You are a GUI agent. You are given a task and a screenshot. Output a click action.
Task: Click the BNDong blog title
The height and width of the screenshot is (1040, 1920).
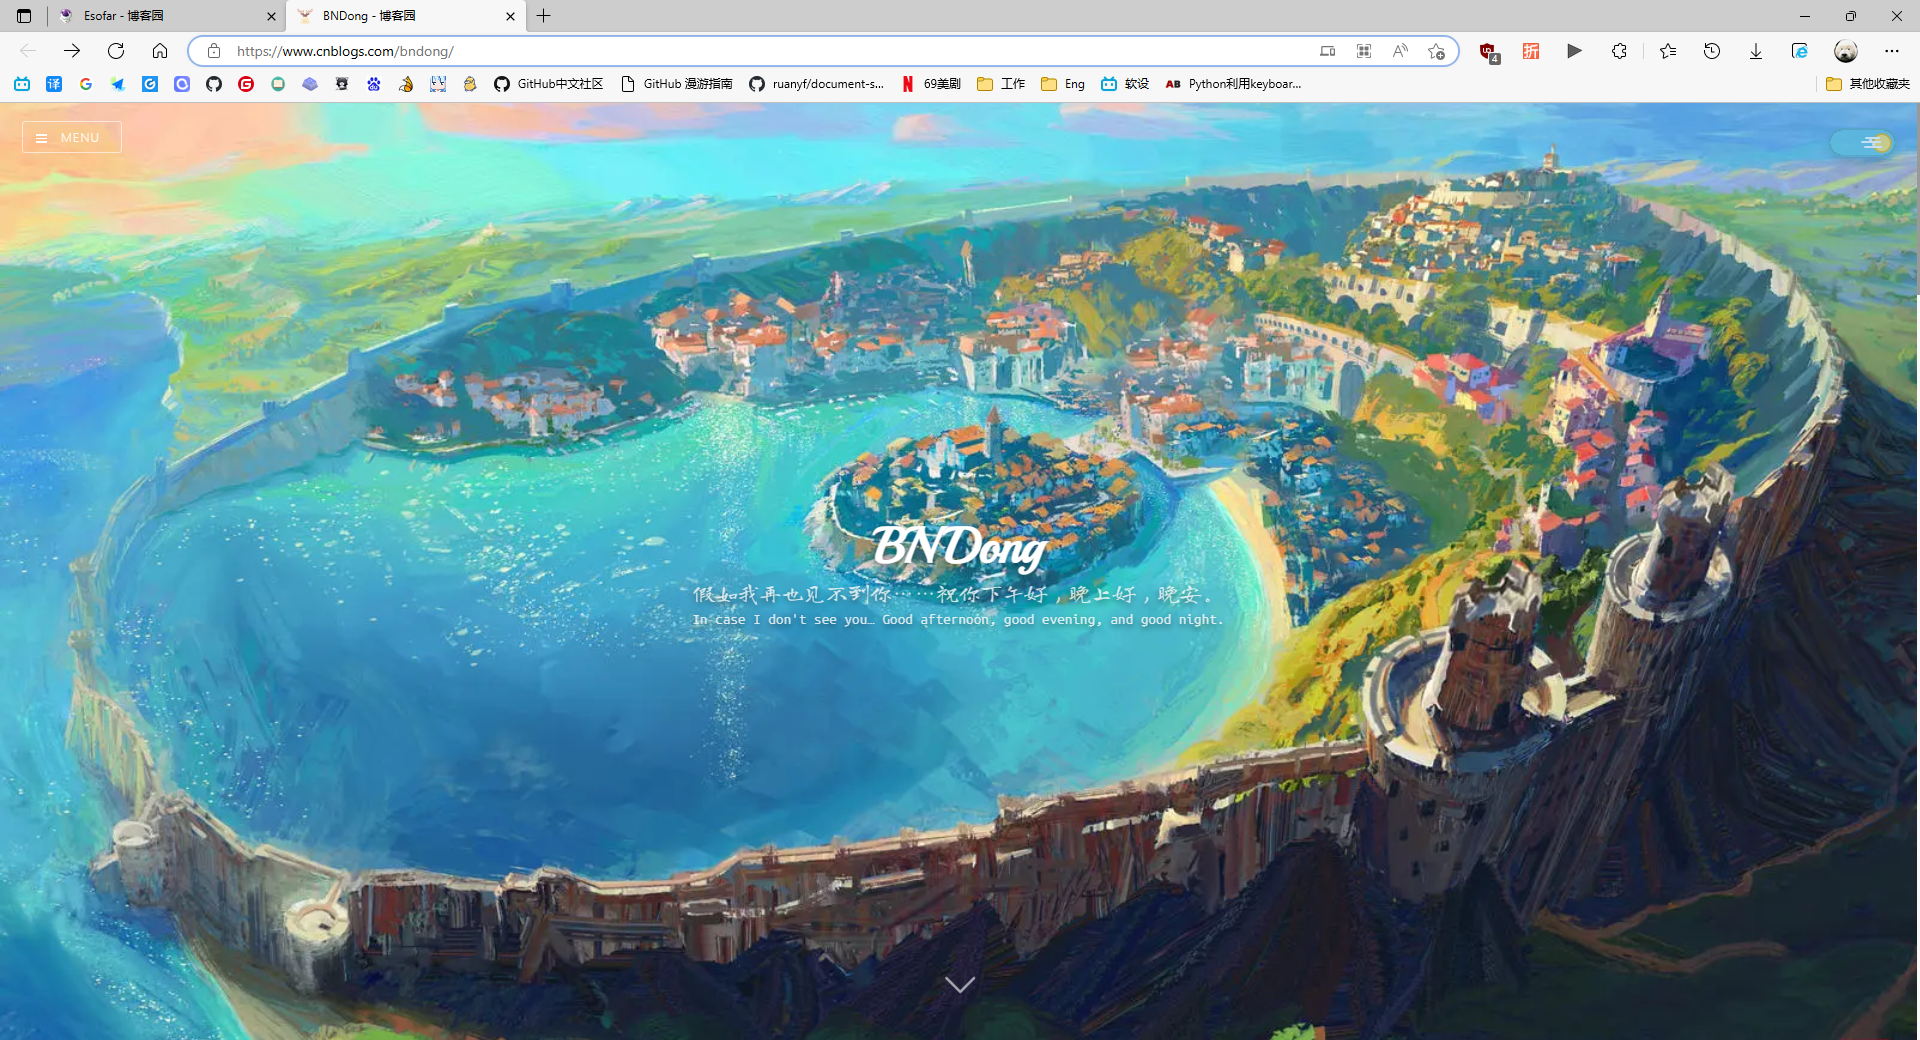pos(960,547)
